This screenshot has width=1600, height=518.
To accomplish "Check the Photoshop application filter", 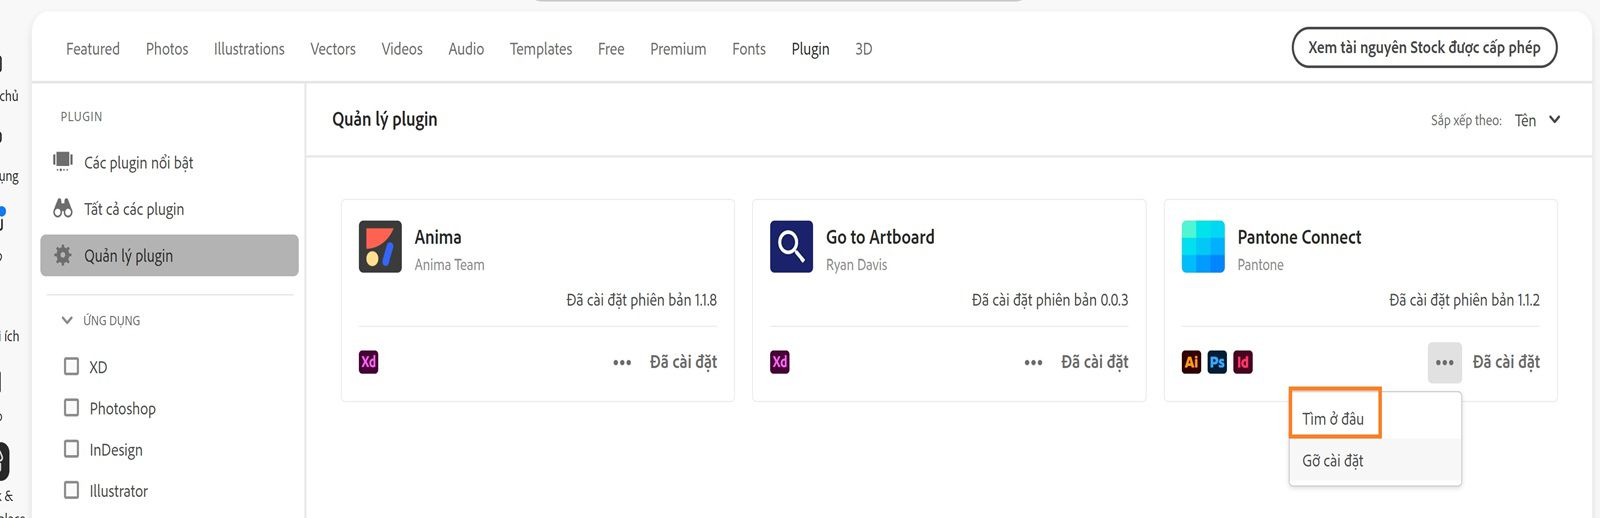I will (x=71, y=408).
